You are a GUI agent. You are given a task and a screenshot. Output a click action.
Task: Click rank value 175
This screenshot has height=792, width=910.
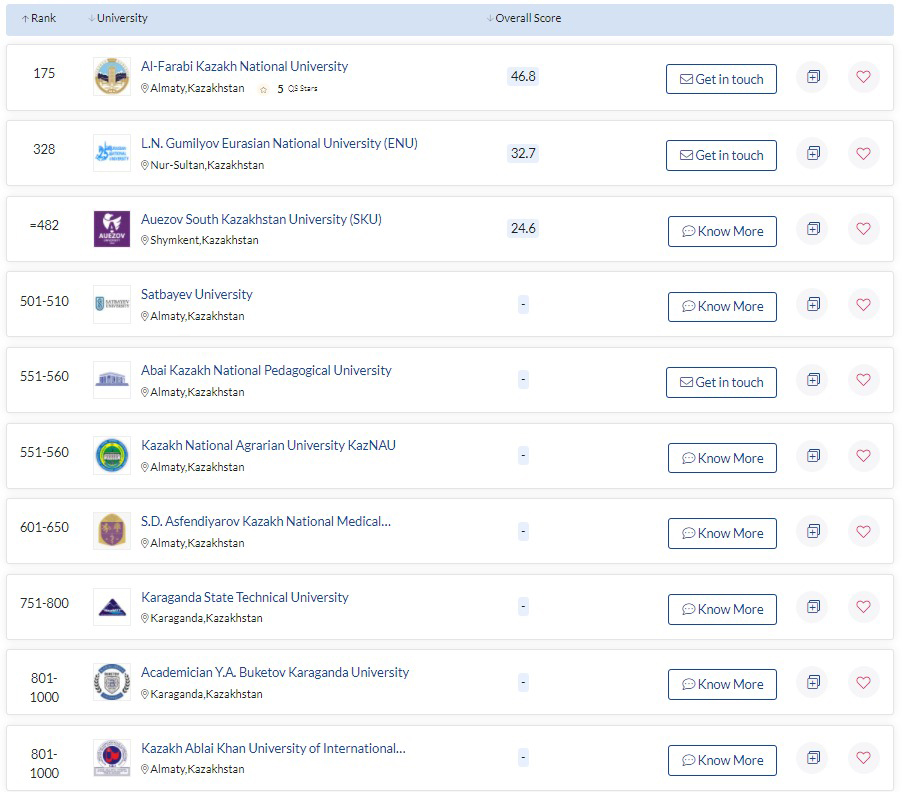(x=44, y=74)
